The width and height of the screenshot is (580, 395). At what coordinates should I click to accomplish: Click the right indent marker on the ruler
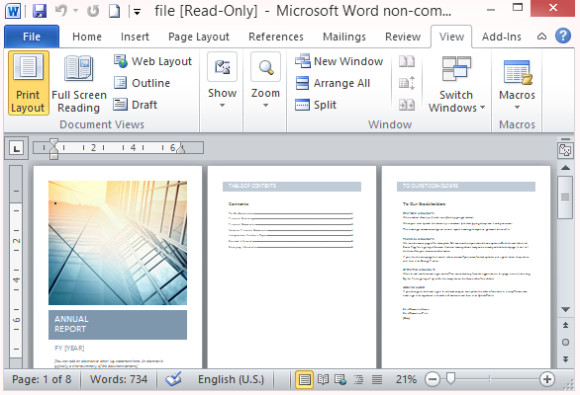(x=181, y=149)
